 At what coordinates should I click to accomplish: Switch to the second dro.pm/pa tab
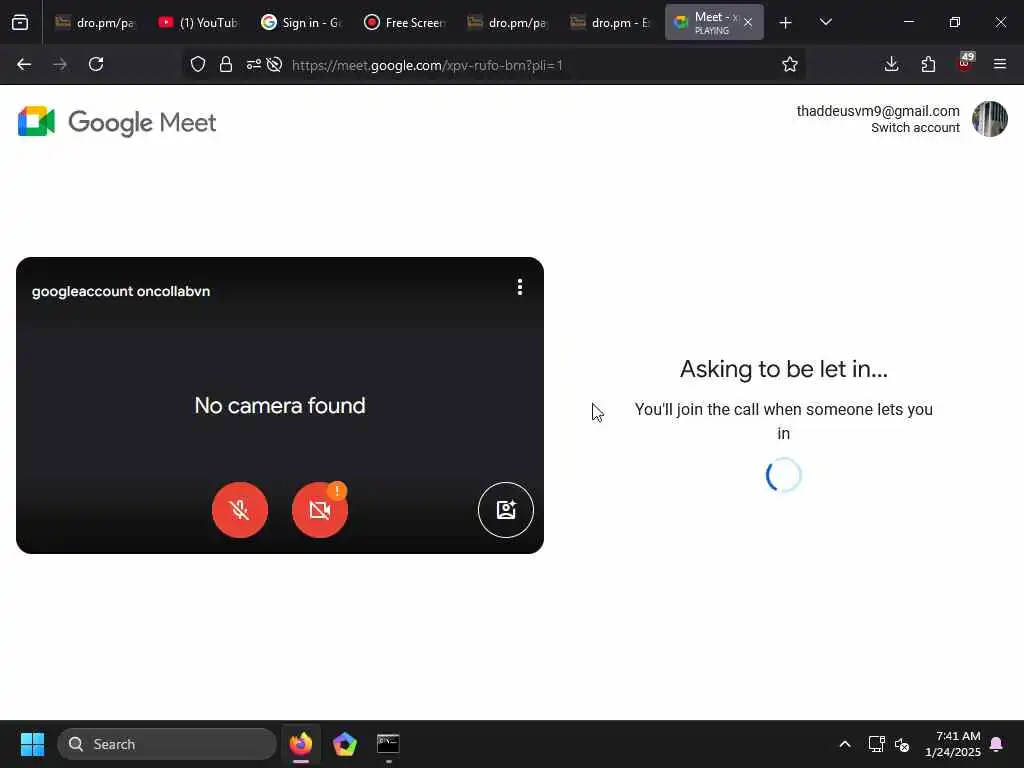click(508, 23)
